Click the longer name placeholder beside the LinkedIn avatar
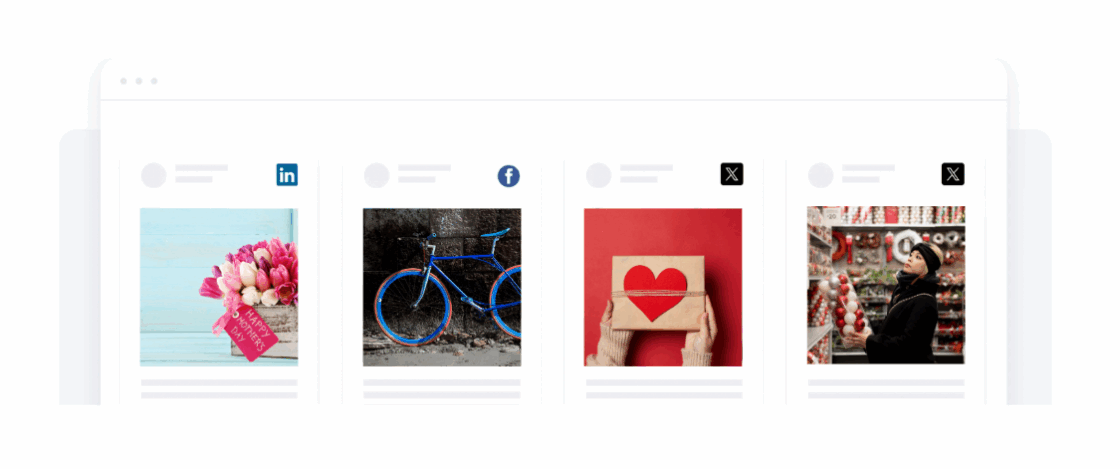Viewport: 1120px width, 469px height. pyautogui.click(x=201, y=168)
